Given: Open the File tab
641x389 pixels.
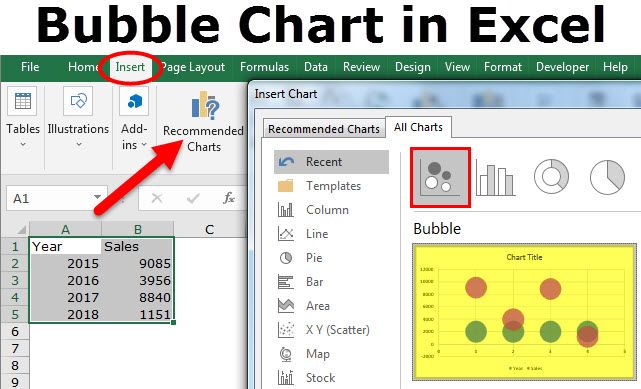Looking at the screenshot, I should click(30, 67).
